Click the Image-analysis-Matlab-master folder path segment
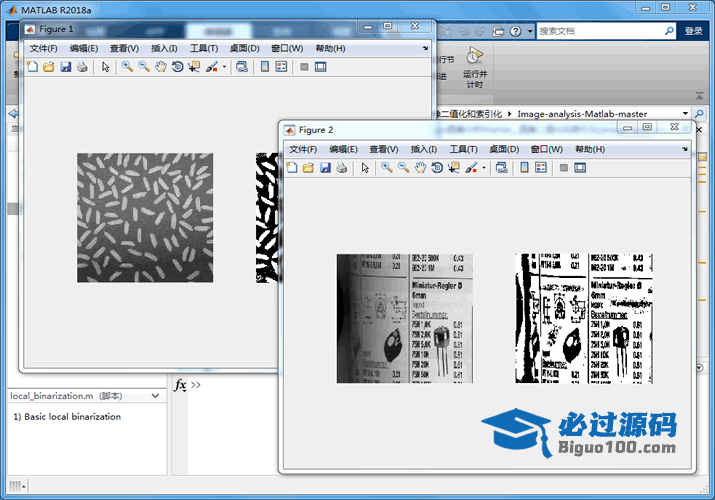Image resolution: width=715 pixels, height=500 pixels. click(x=582, y=114)
